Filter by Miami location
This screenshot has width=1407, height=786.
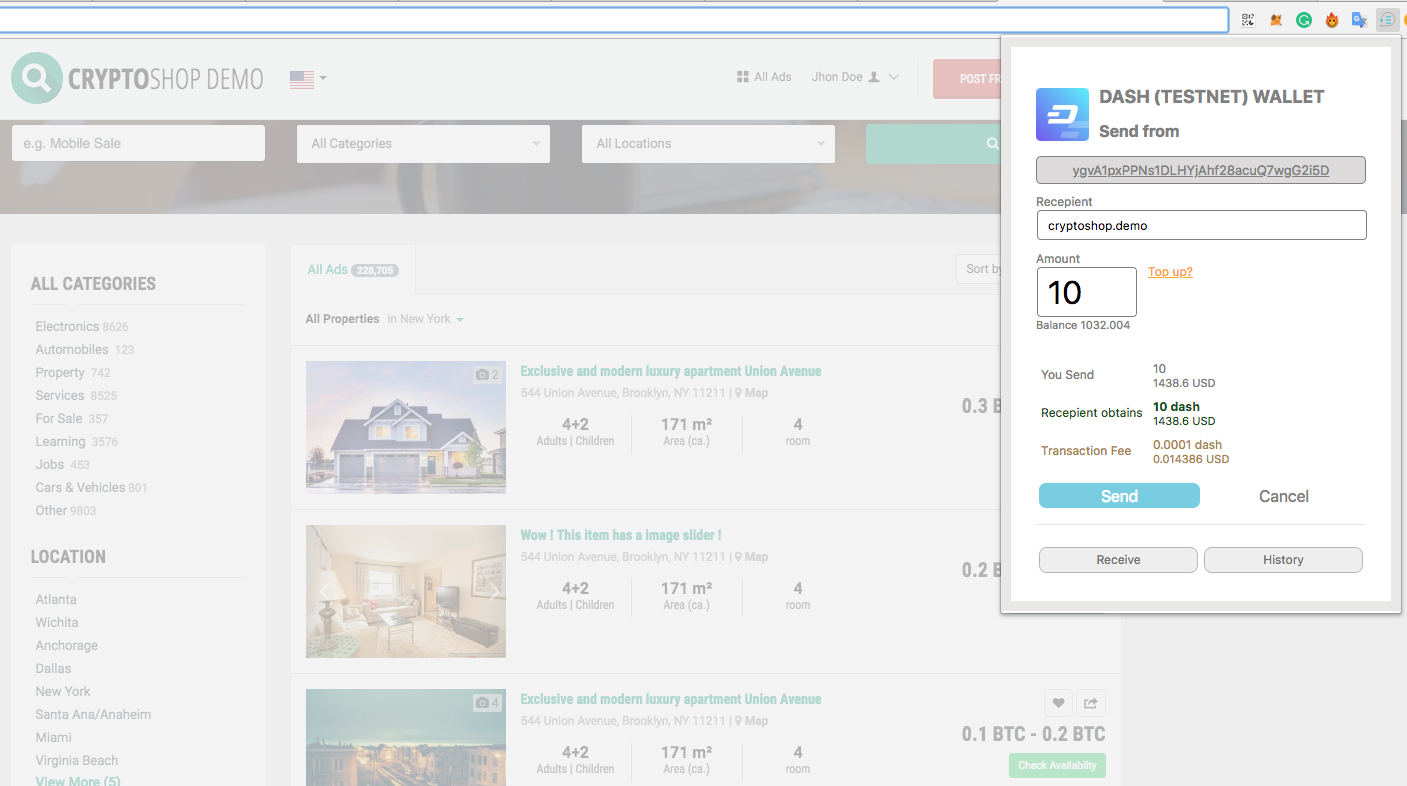coord(53,737)
